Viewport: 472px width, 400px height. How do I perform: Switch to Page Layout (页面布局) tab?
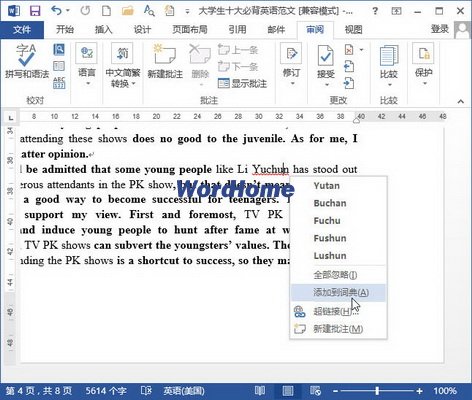coord(190,30)
